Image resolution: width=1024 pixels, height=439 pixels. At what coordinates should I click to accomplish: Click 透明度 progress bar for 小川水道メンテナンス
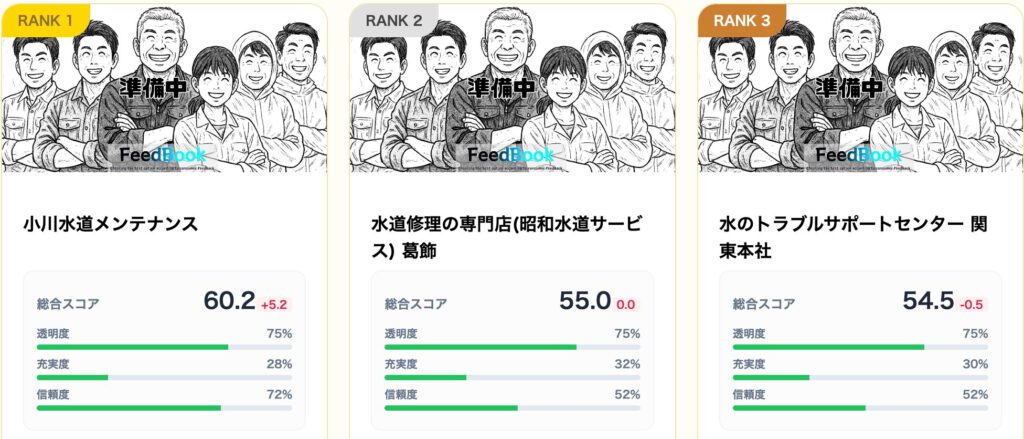click(x=164, y=347)
